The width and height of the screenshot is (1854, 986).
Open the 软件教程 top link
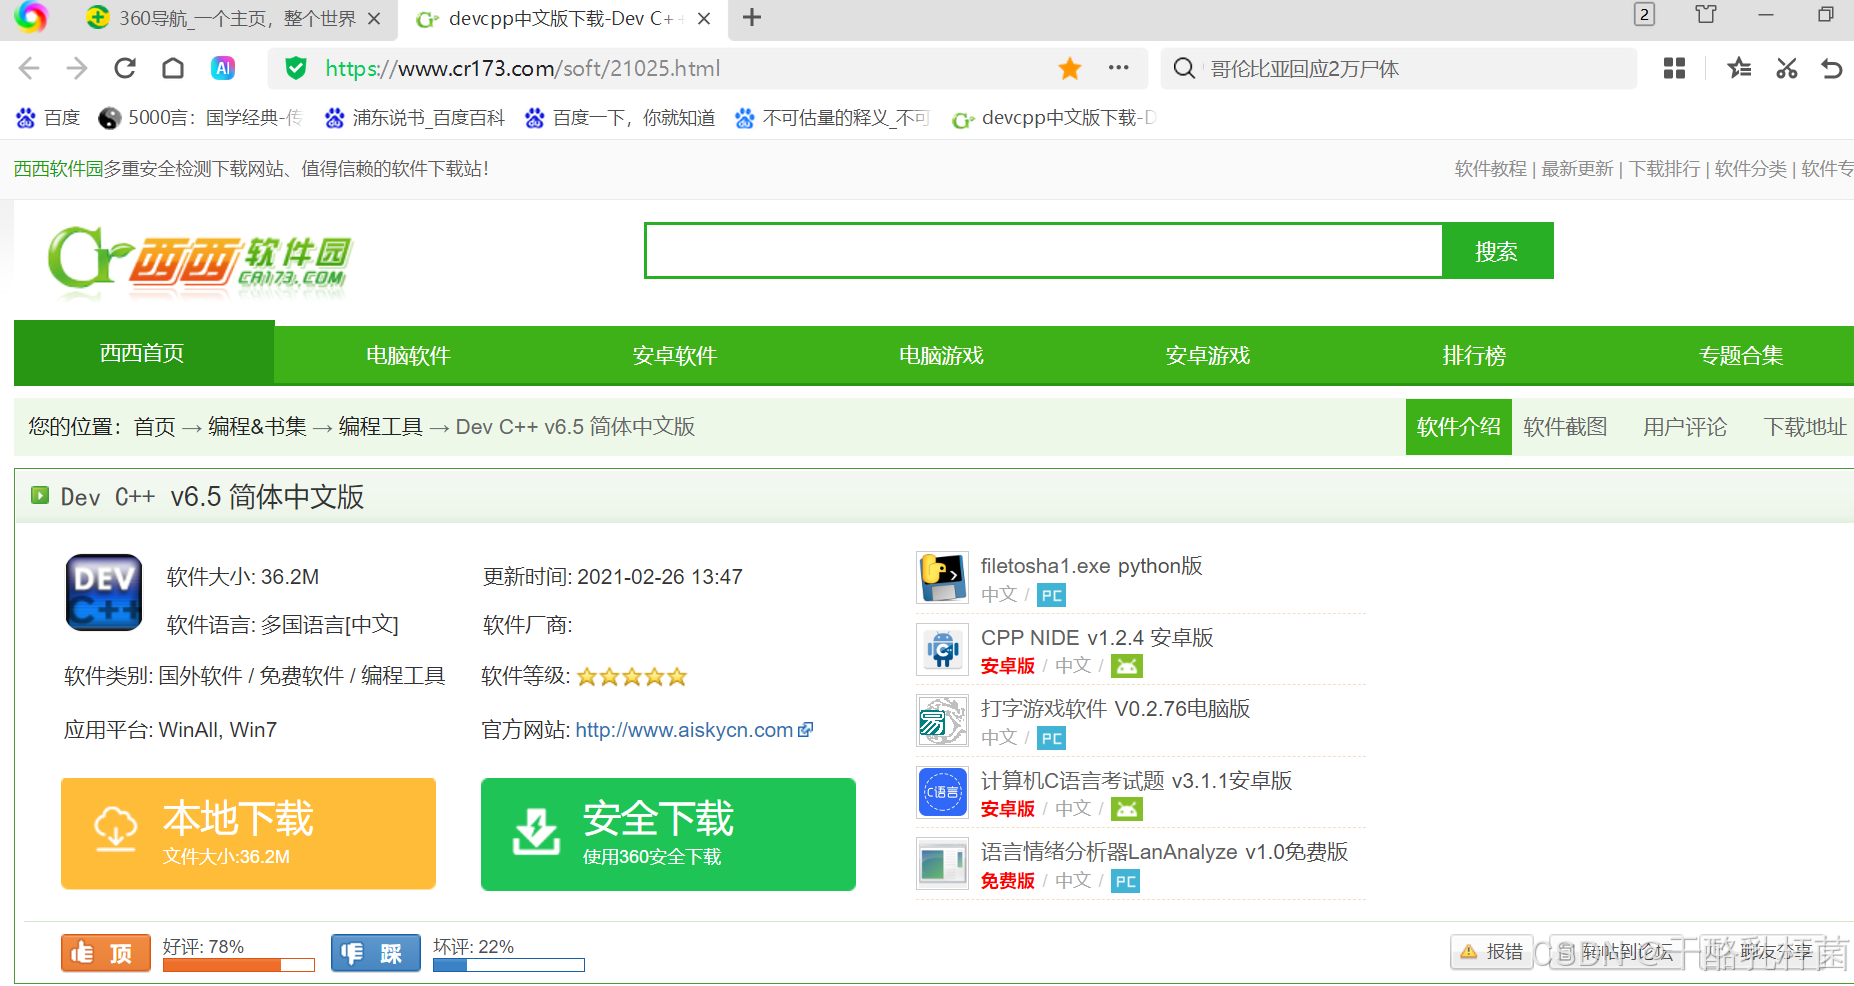coord(1491,169)
